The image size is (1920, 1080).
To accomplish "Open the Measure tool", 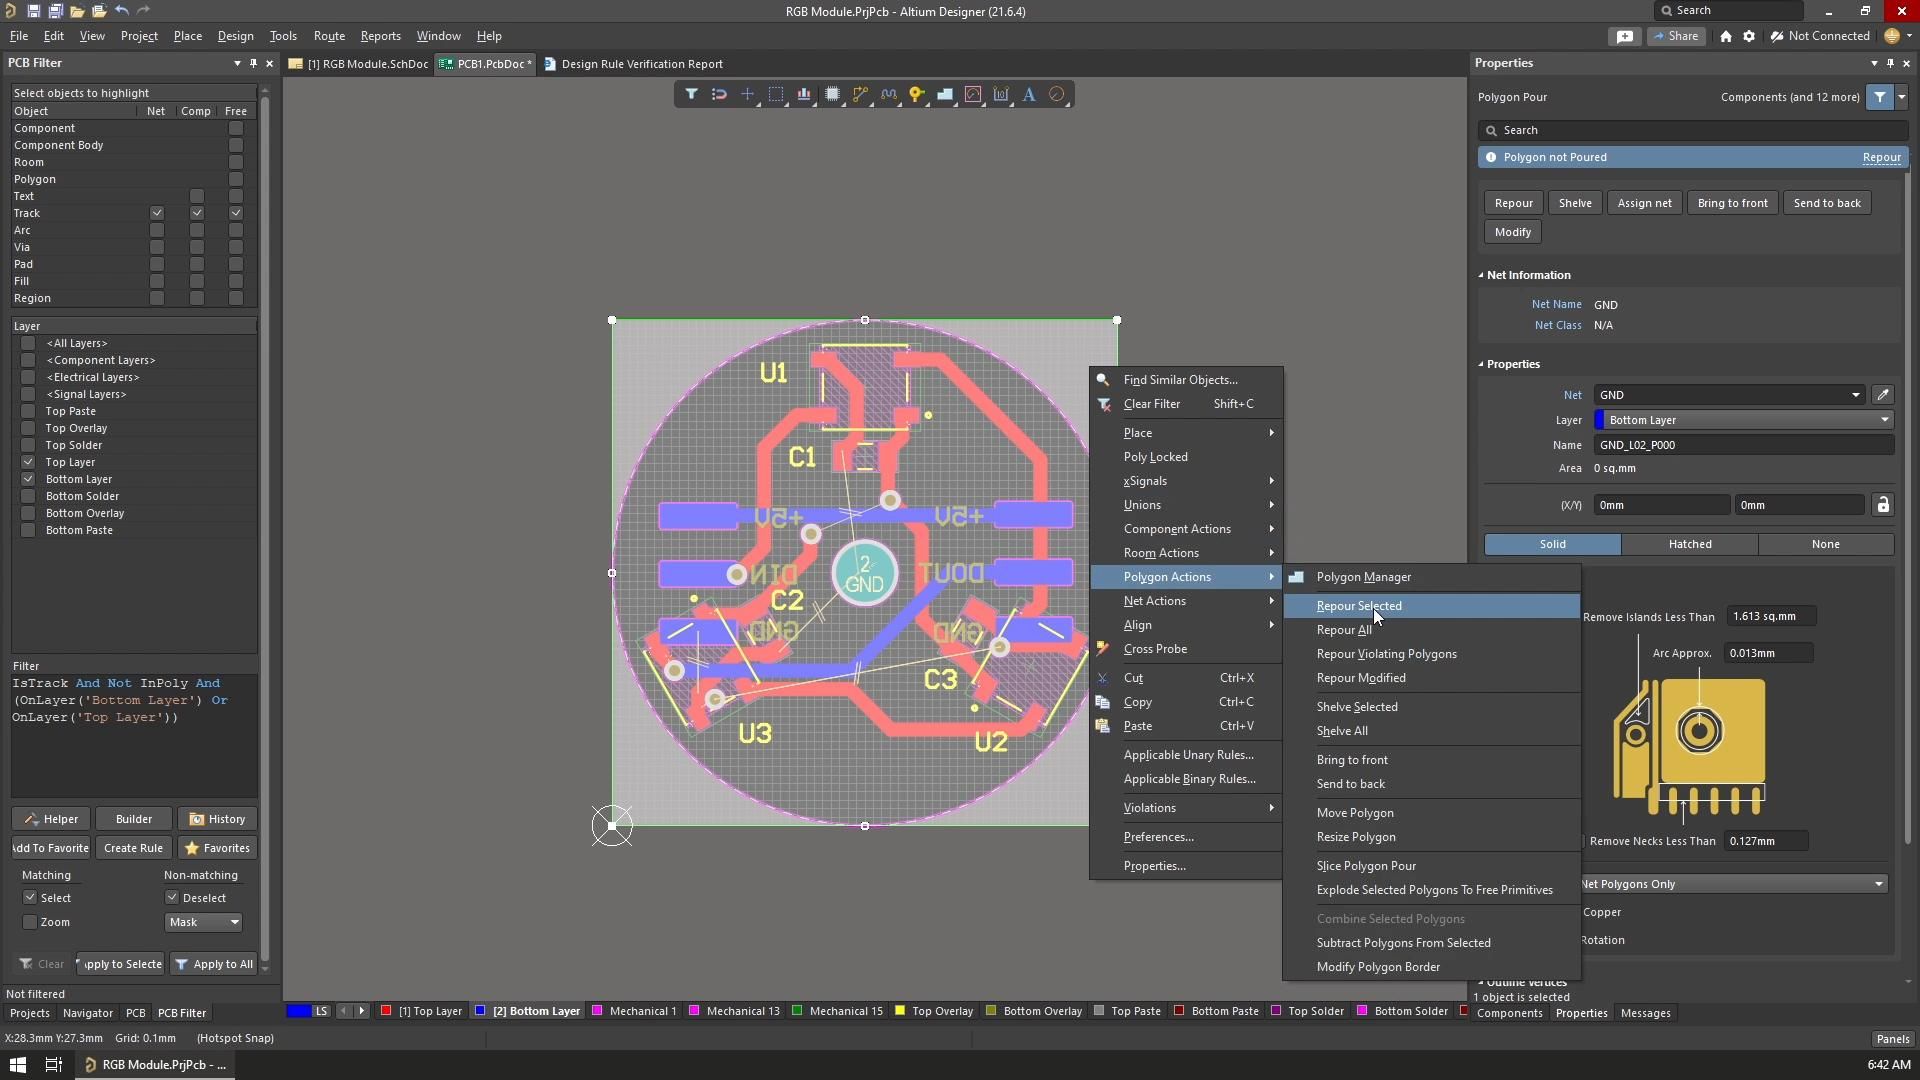I will [974, 94].
